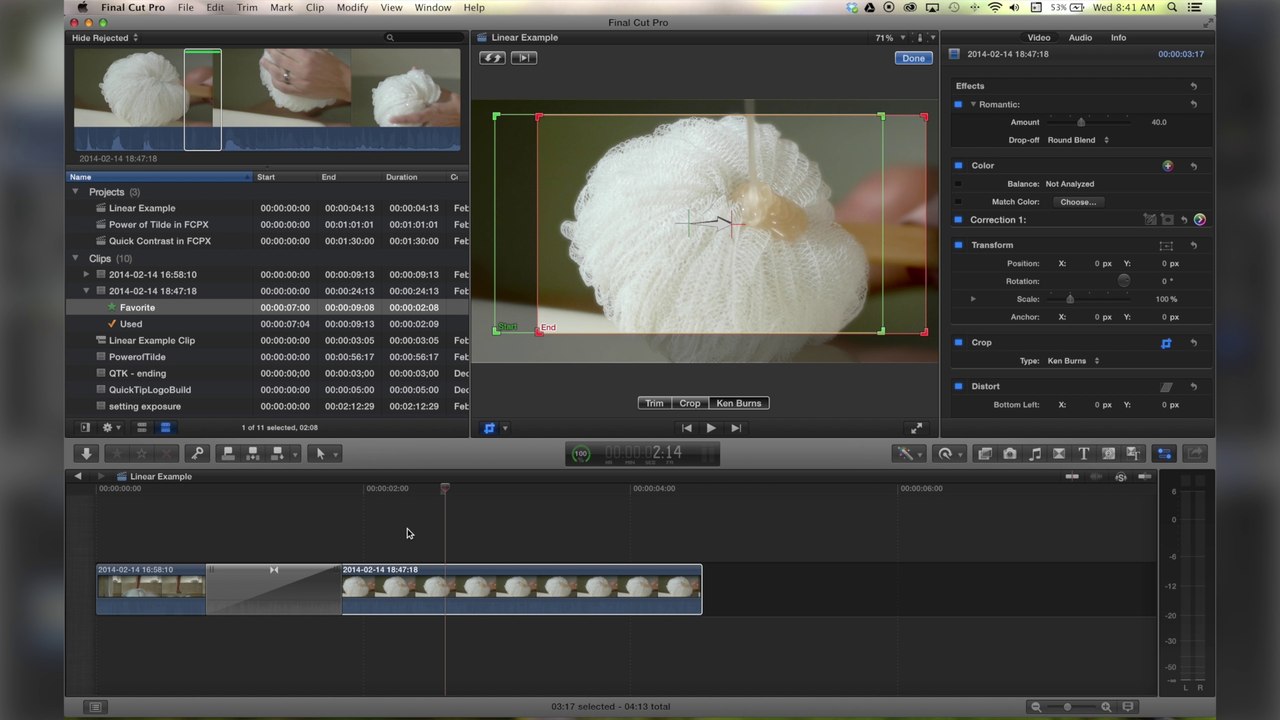
Task: Open the Modify menu
Action: pyautogui.click(x=352, y=8)
